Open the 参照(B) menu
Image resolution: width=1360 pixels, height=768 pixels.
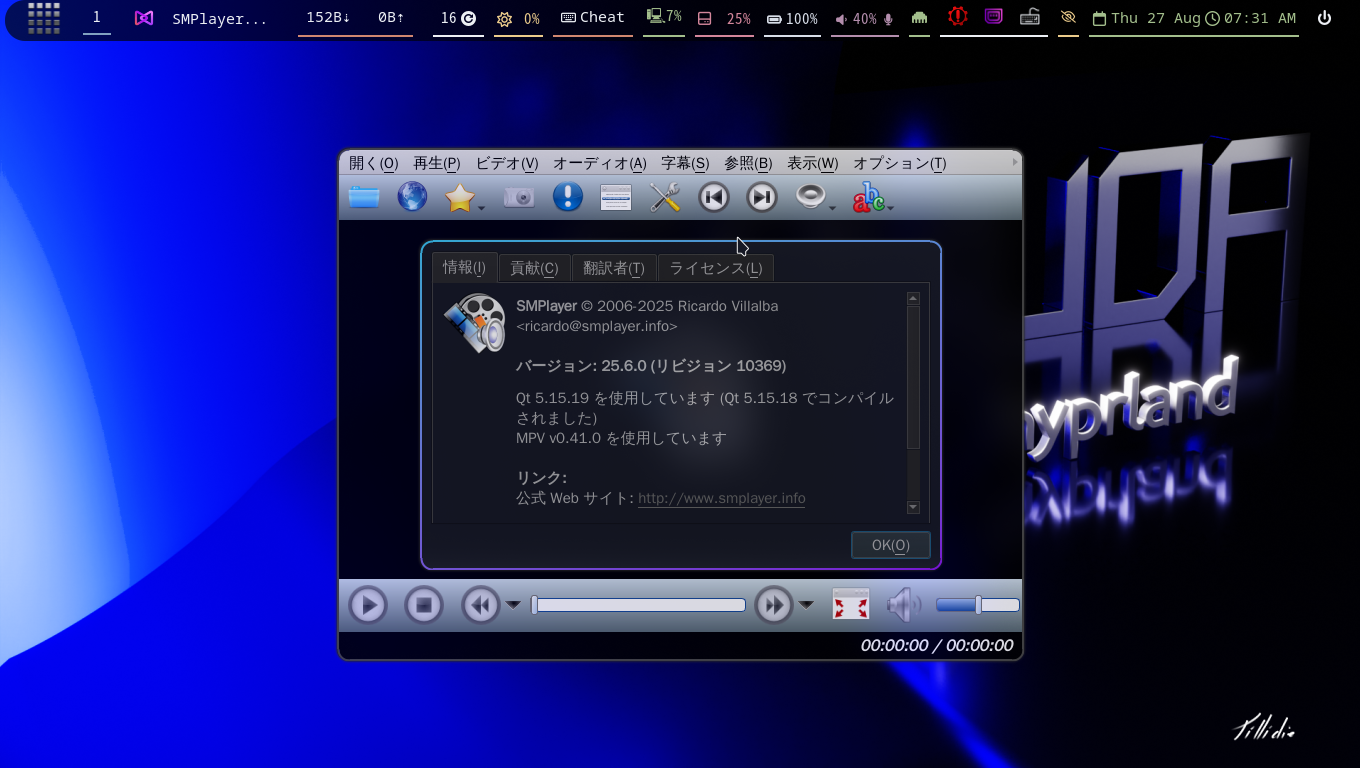(748, 163)
